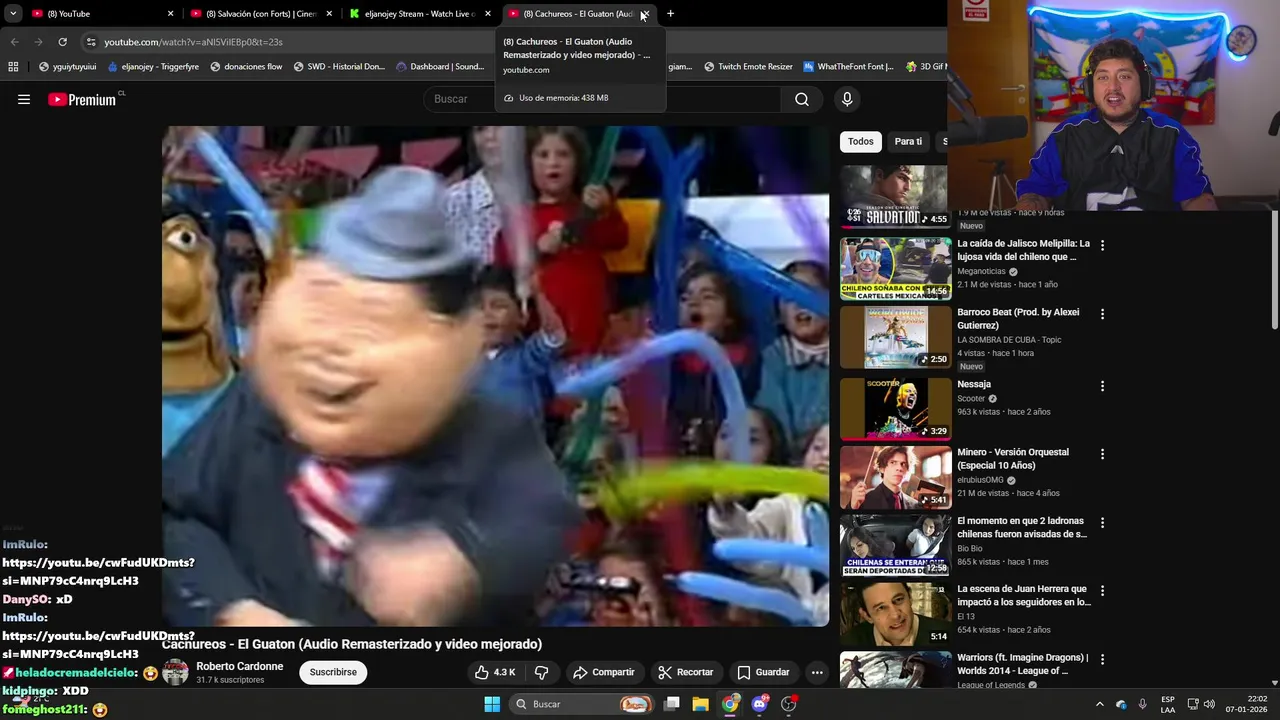1280x720 pixels.
Task: Dislike the video with the thumbs-down icon
Action: tap(541, 672)
